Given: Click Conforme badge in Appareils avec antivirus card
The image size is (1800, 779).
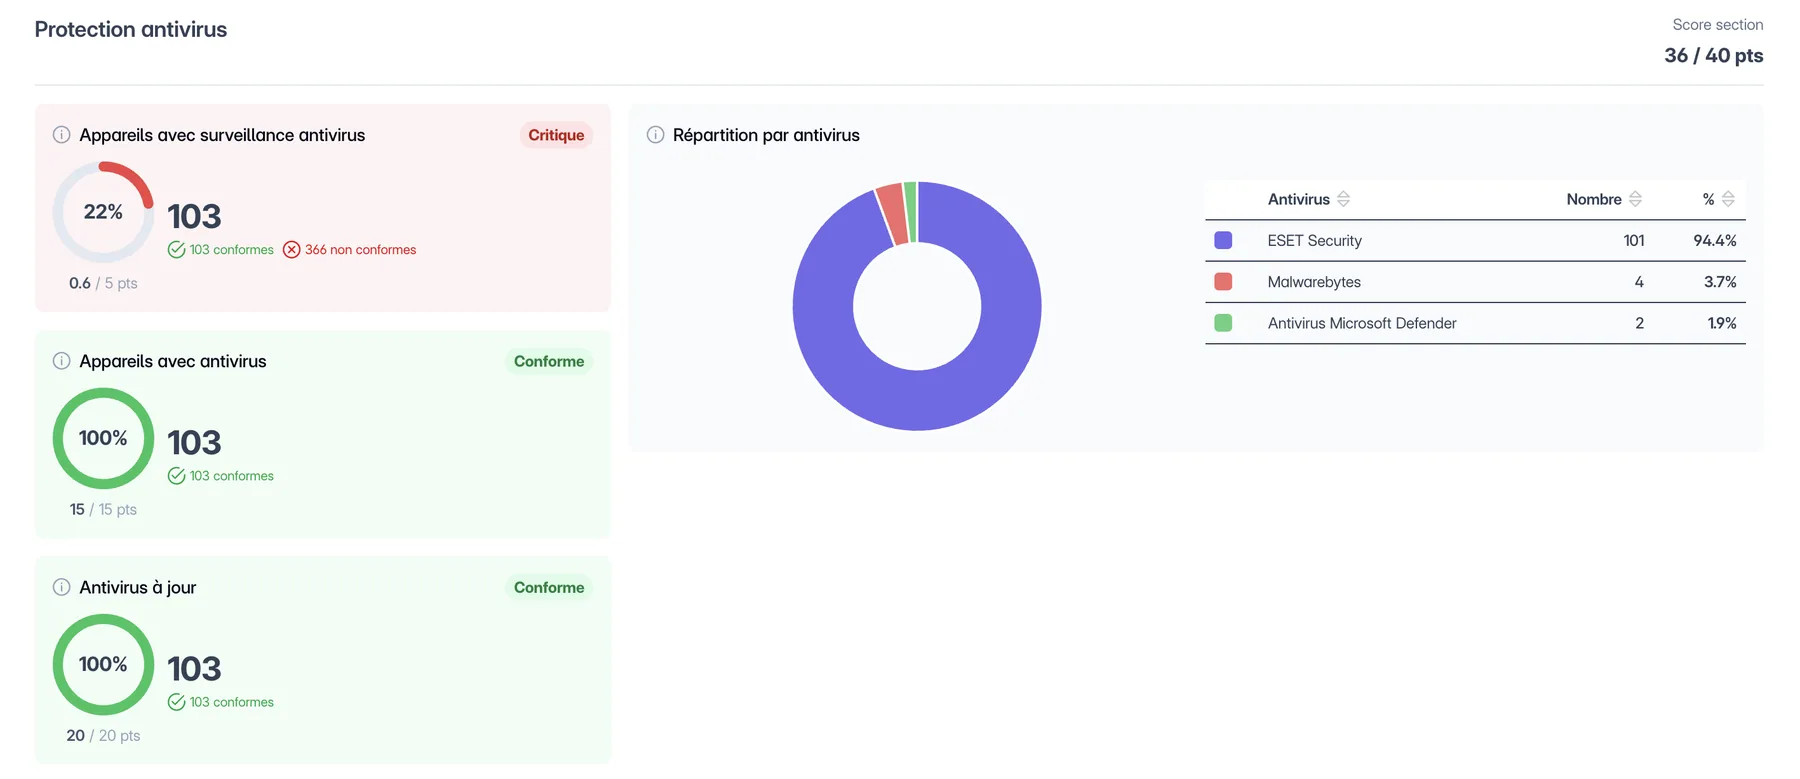Looking at the screenshot, I should pyautogui.click(x=549, y=361).
